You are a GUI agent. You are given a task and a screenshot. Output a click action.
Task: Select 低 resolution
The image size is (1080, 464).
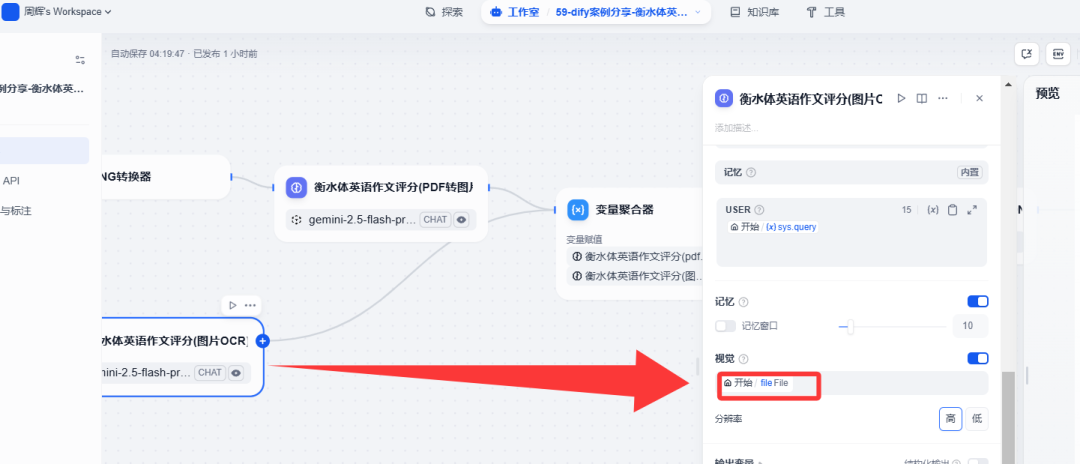pyautogui.click(x=977, y=419)
